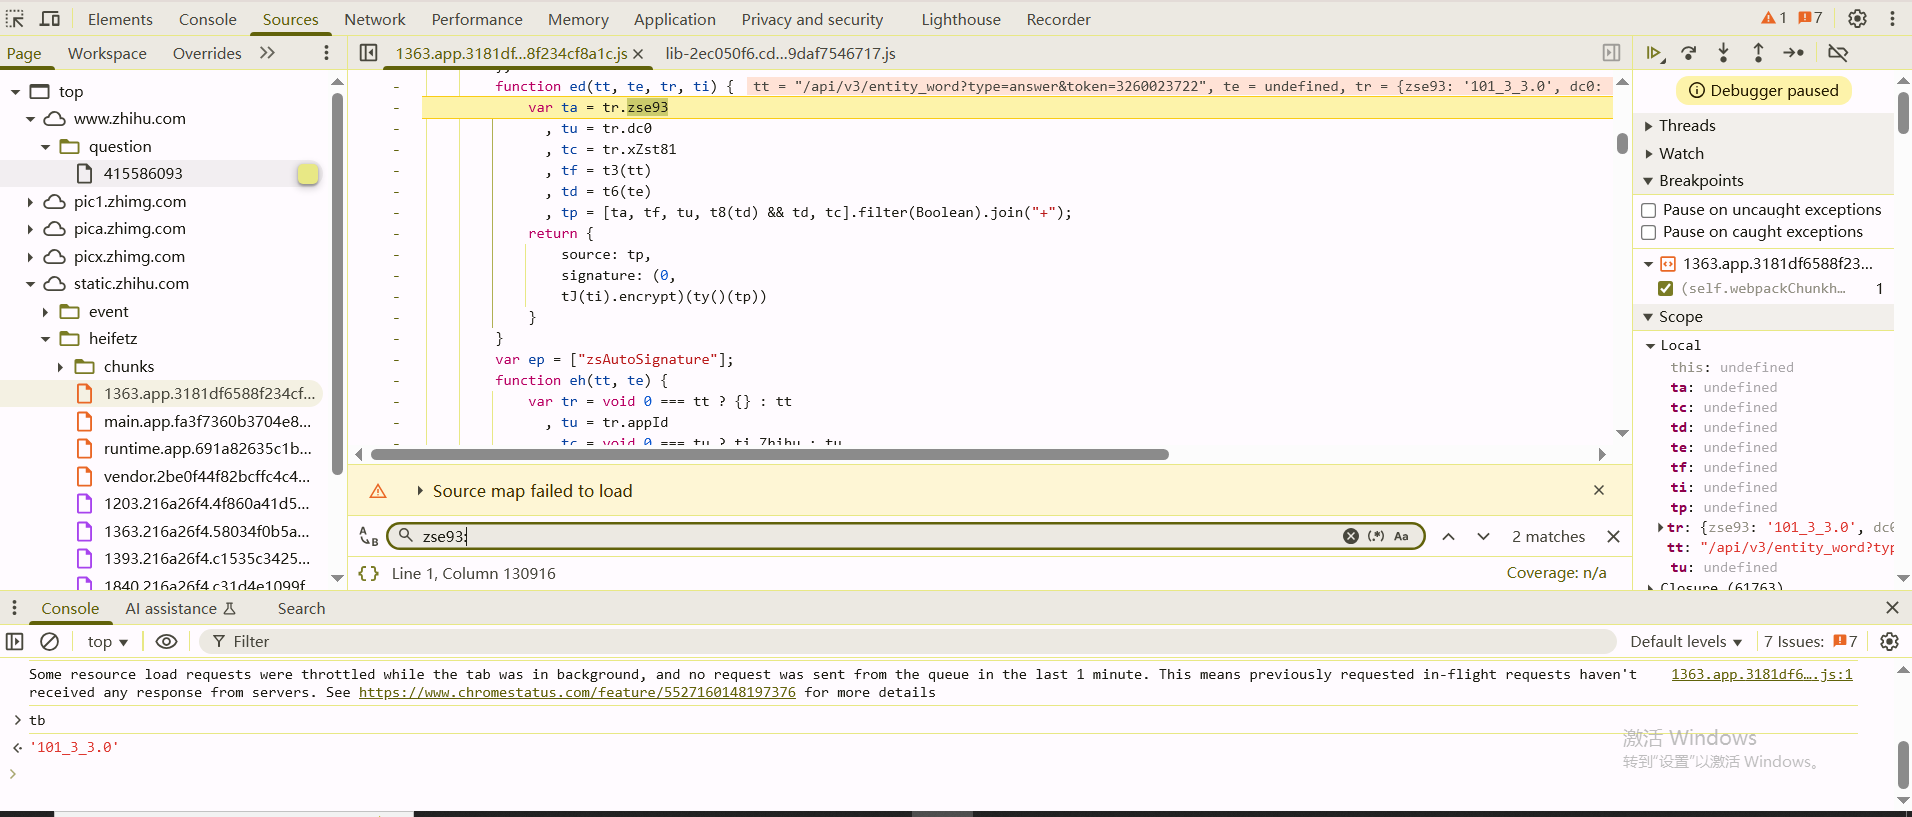Enable Pause on uncaught exceptions

tap(1649, 210)
